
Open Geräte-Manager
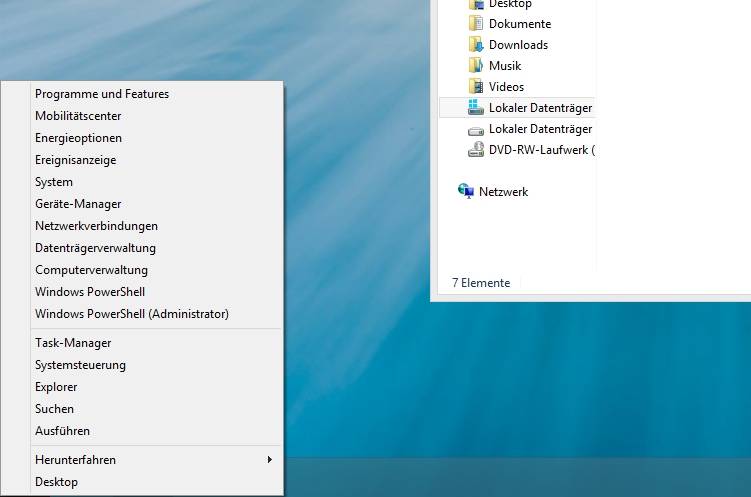[157, 204]
